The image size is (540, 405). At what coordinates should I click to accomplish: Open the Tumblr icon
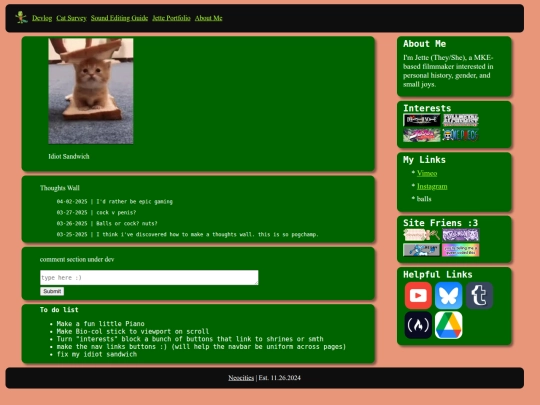pos(479,295)
